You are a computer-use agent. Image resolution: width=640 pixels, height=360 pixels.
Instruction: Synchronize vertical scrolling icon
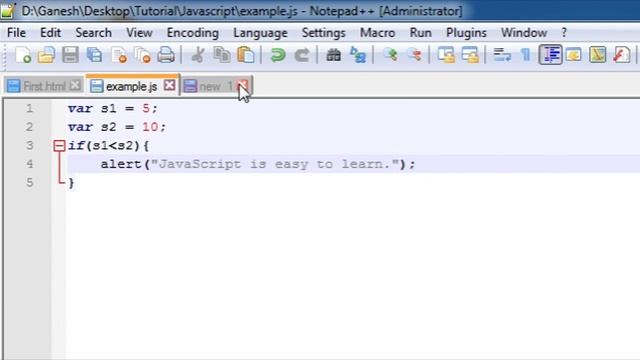tap(446, 55)
